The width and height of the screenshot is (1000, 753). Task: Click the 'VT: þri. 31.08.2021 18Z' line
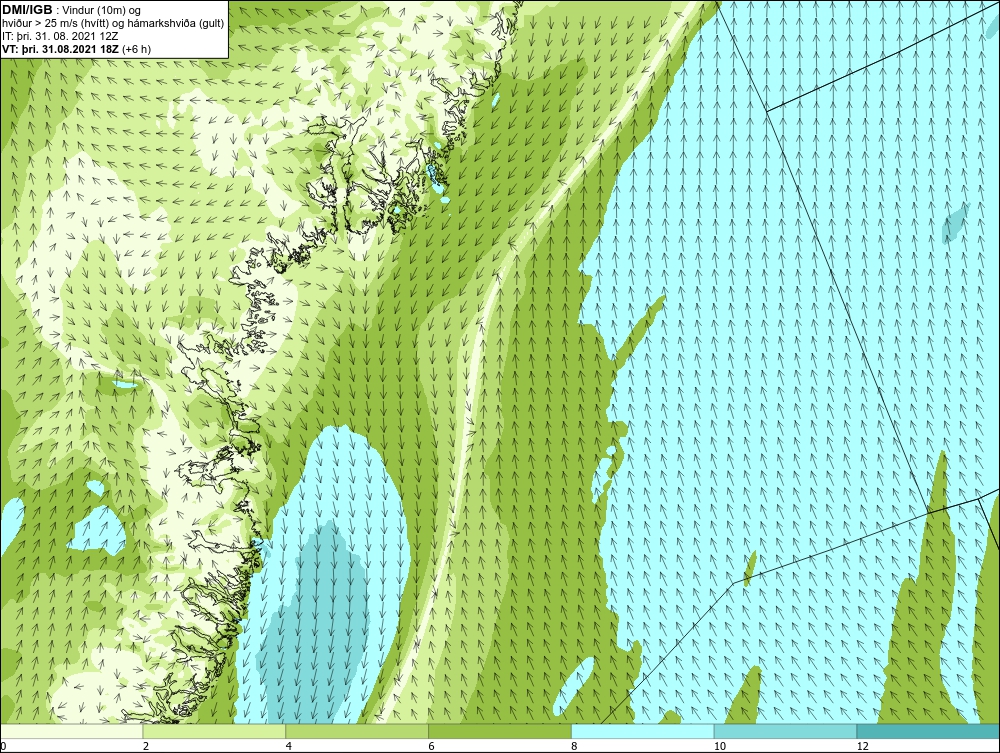coord(77,49)
